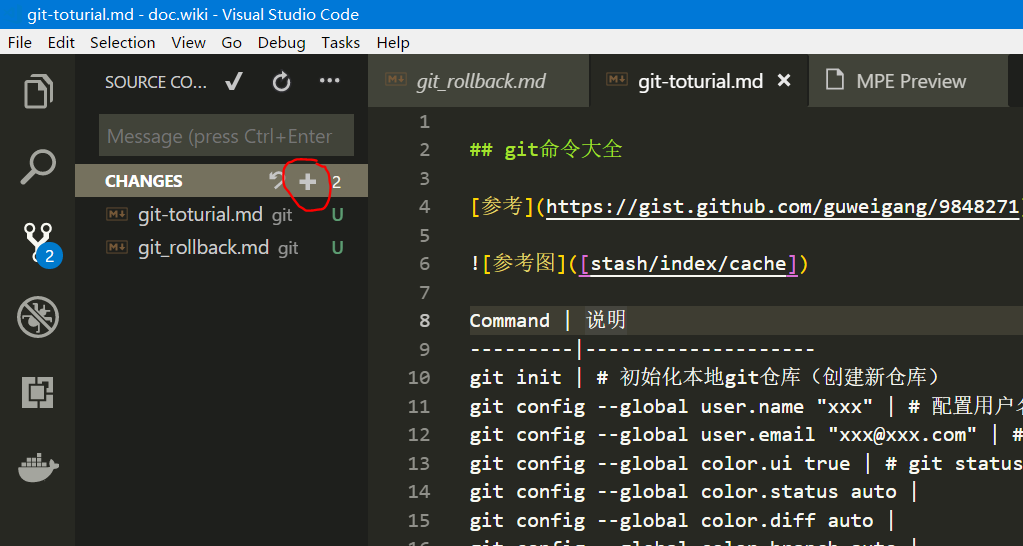Open the Go menu
Viewport: 1023px width, 546px height.
click(232, 42)
